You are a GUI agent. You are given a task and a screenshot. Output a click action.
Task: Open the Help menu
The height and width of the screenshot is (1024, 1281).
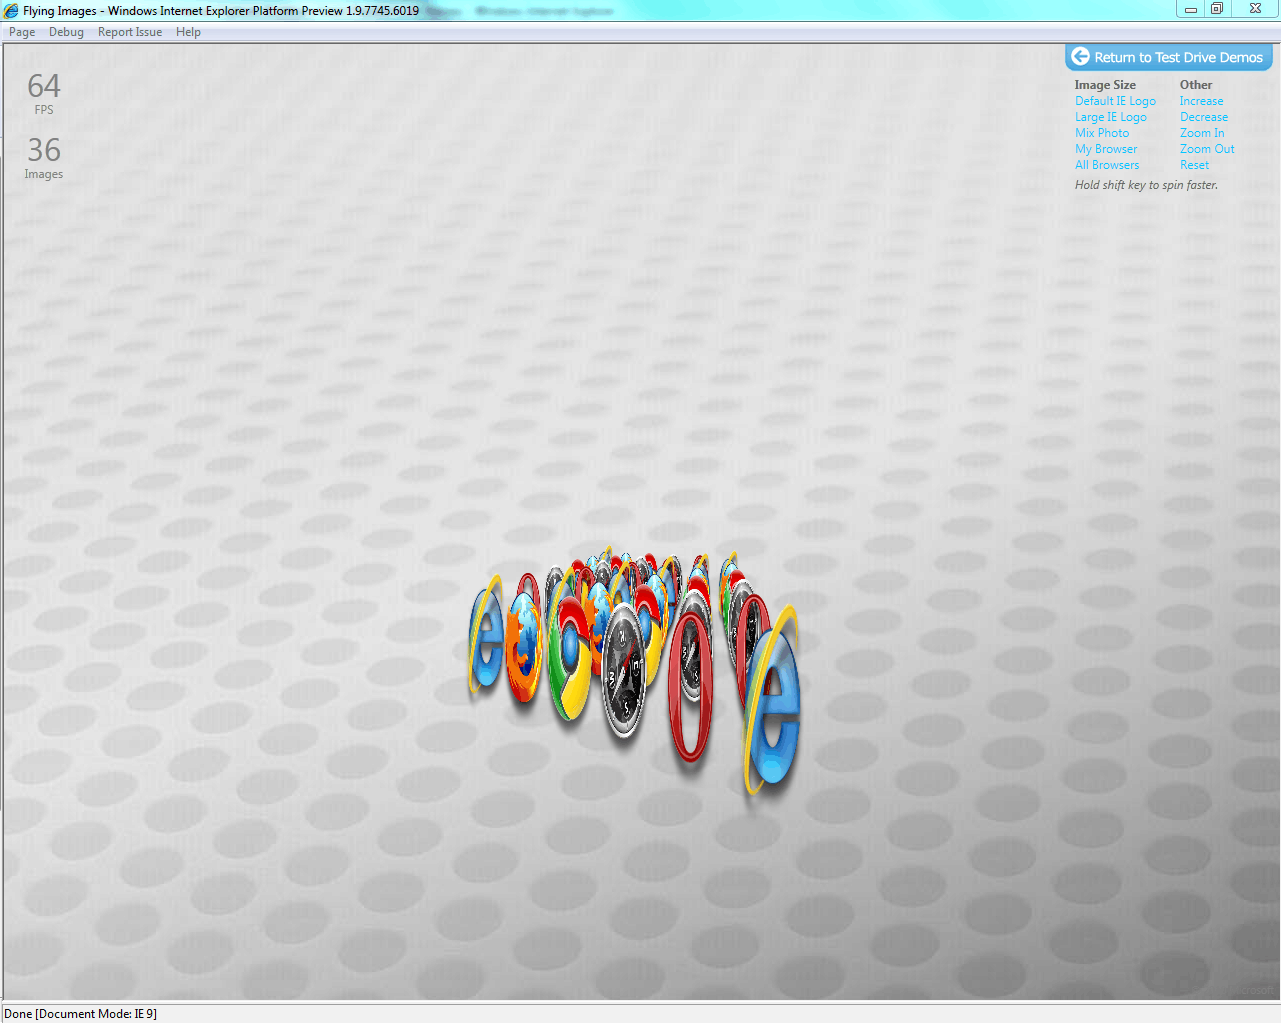point(188,32)
